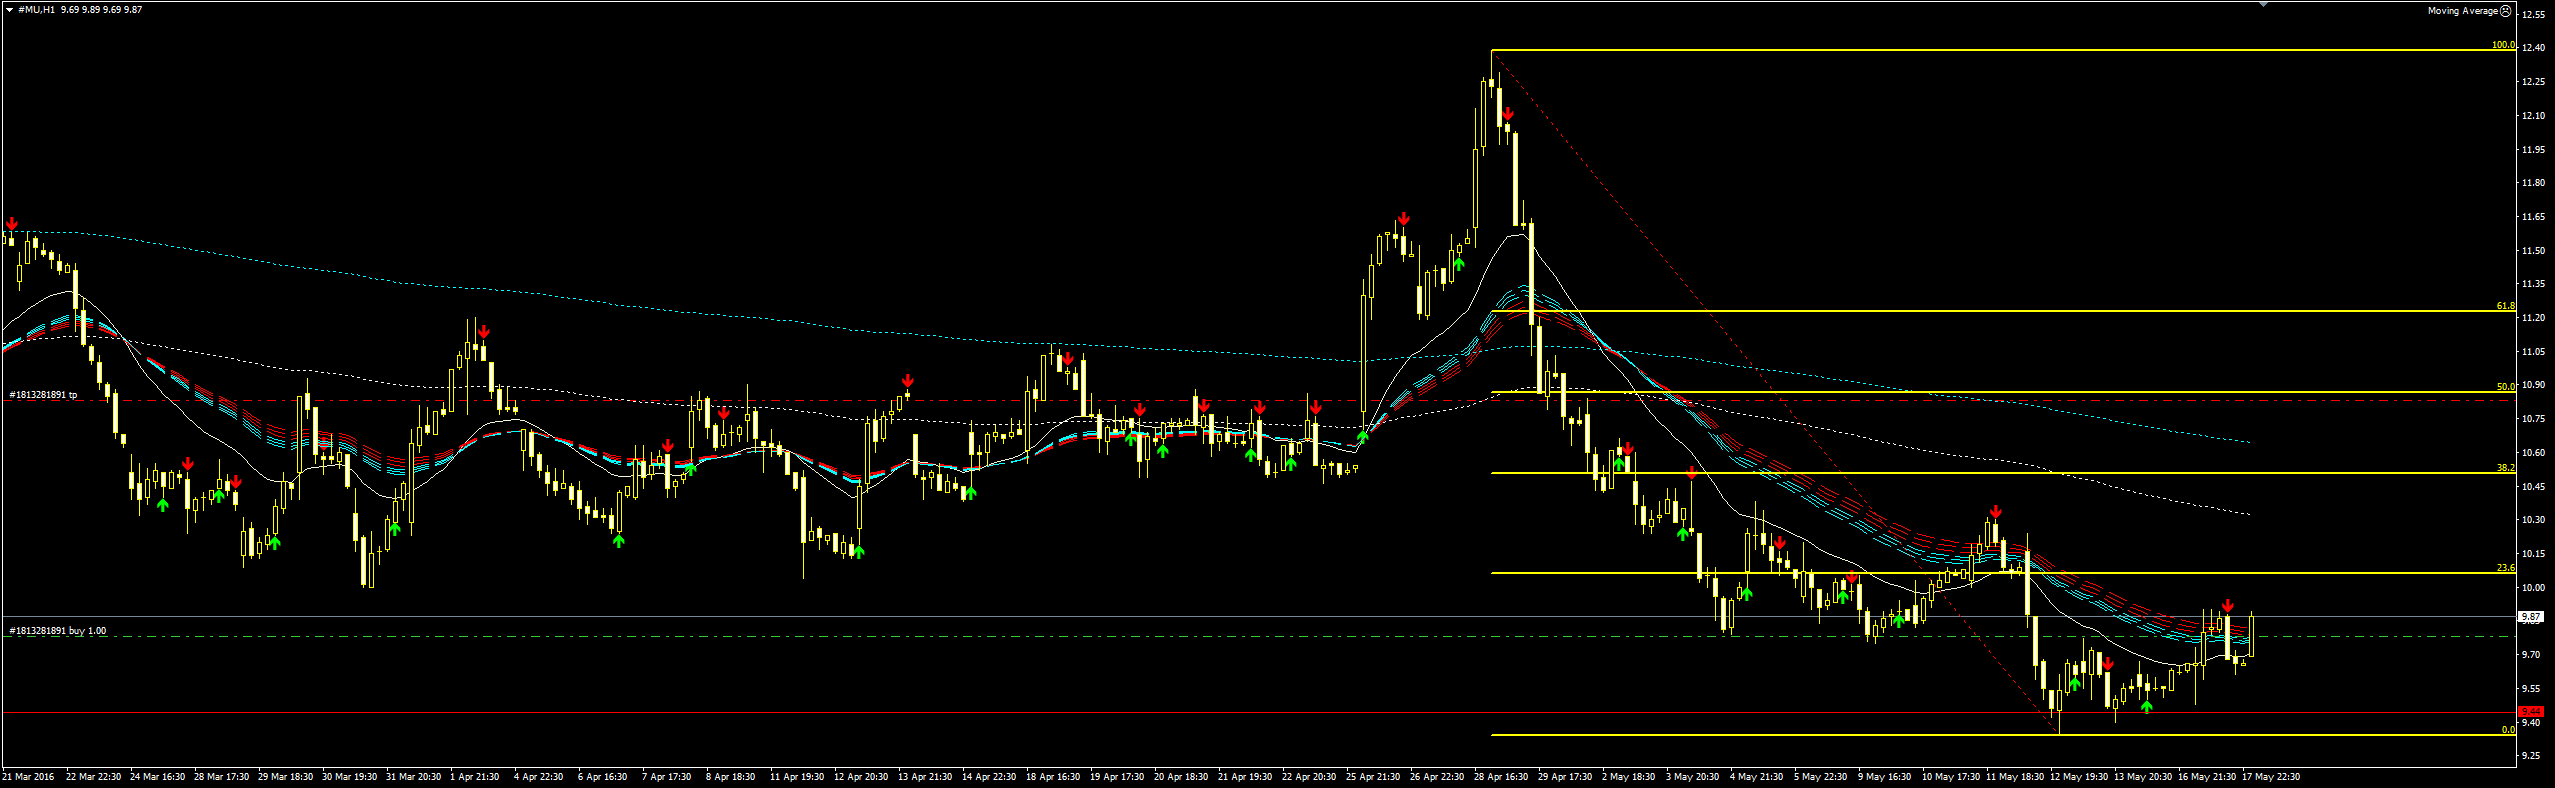2555x788 pixels.
Task: Click the "#MU,H1" symbol title text
Action: (x=37, y=10)
